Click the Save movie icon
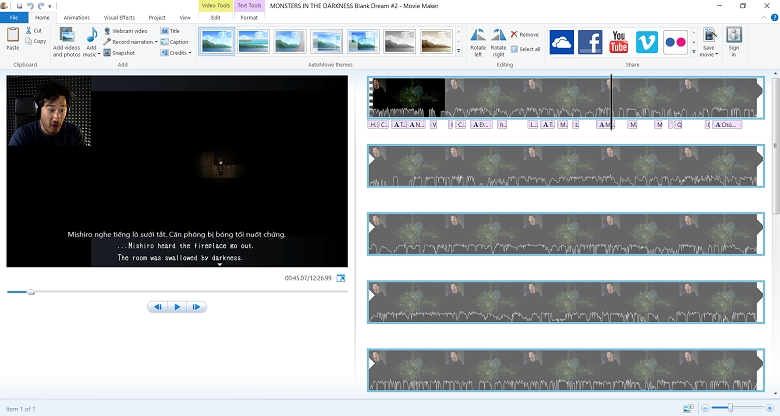The height and width of the screenshot is (416, 780). [709, 35]
